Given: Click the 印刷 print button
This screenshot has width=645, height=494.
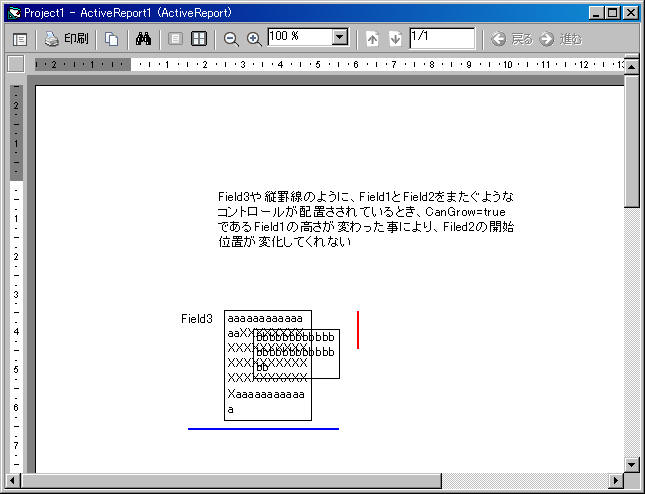Looking at the screenshot, I should tap(66, 39).
